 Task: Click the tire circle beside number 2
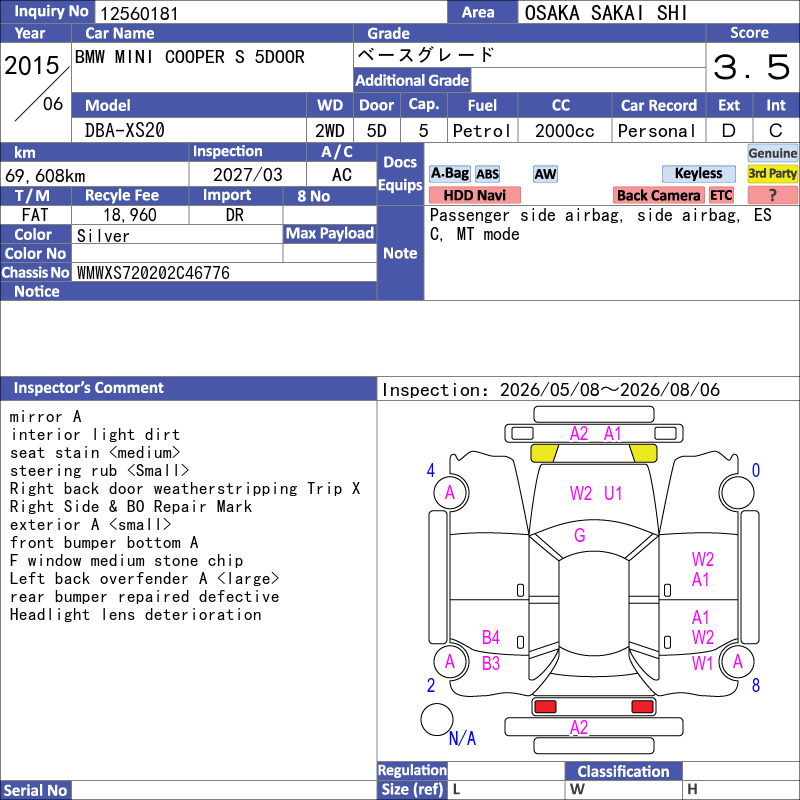451,662
